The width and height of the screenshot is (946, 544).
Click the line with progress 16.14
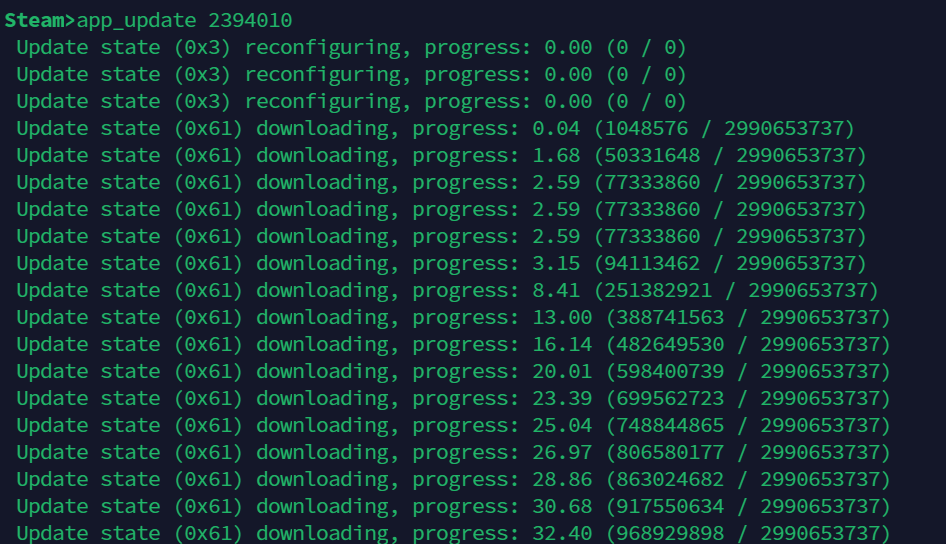454,344
